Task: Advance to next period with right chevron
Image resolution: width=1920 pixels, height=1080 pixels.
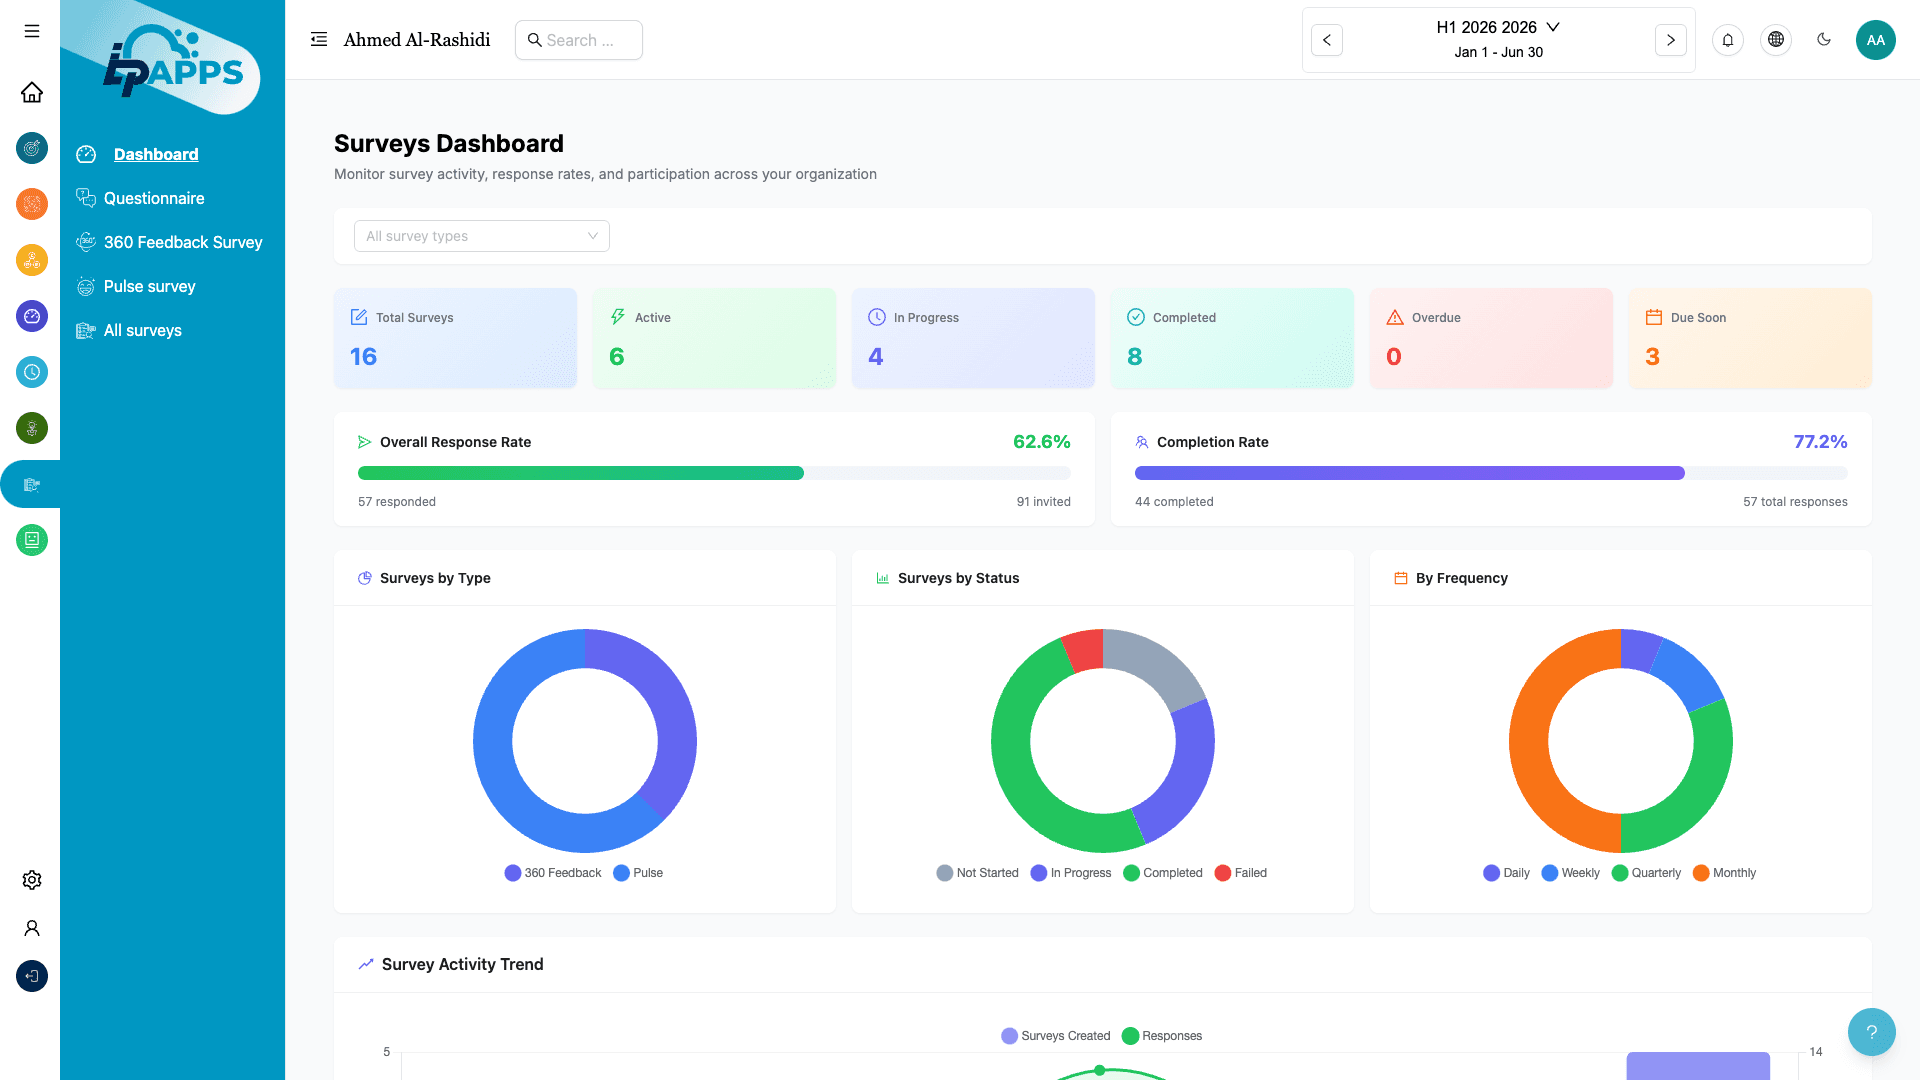Action: [1670, 40]
